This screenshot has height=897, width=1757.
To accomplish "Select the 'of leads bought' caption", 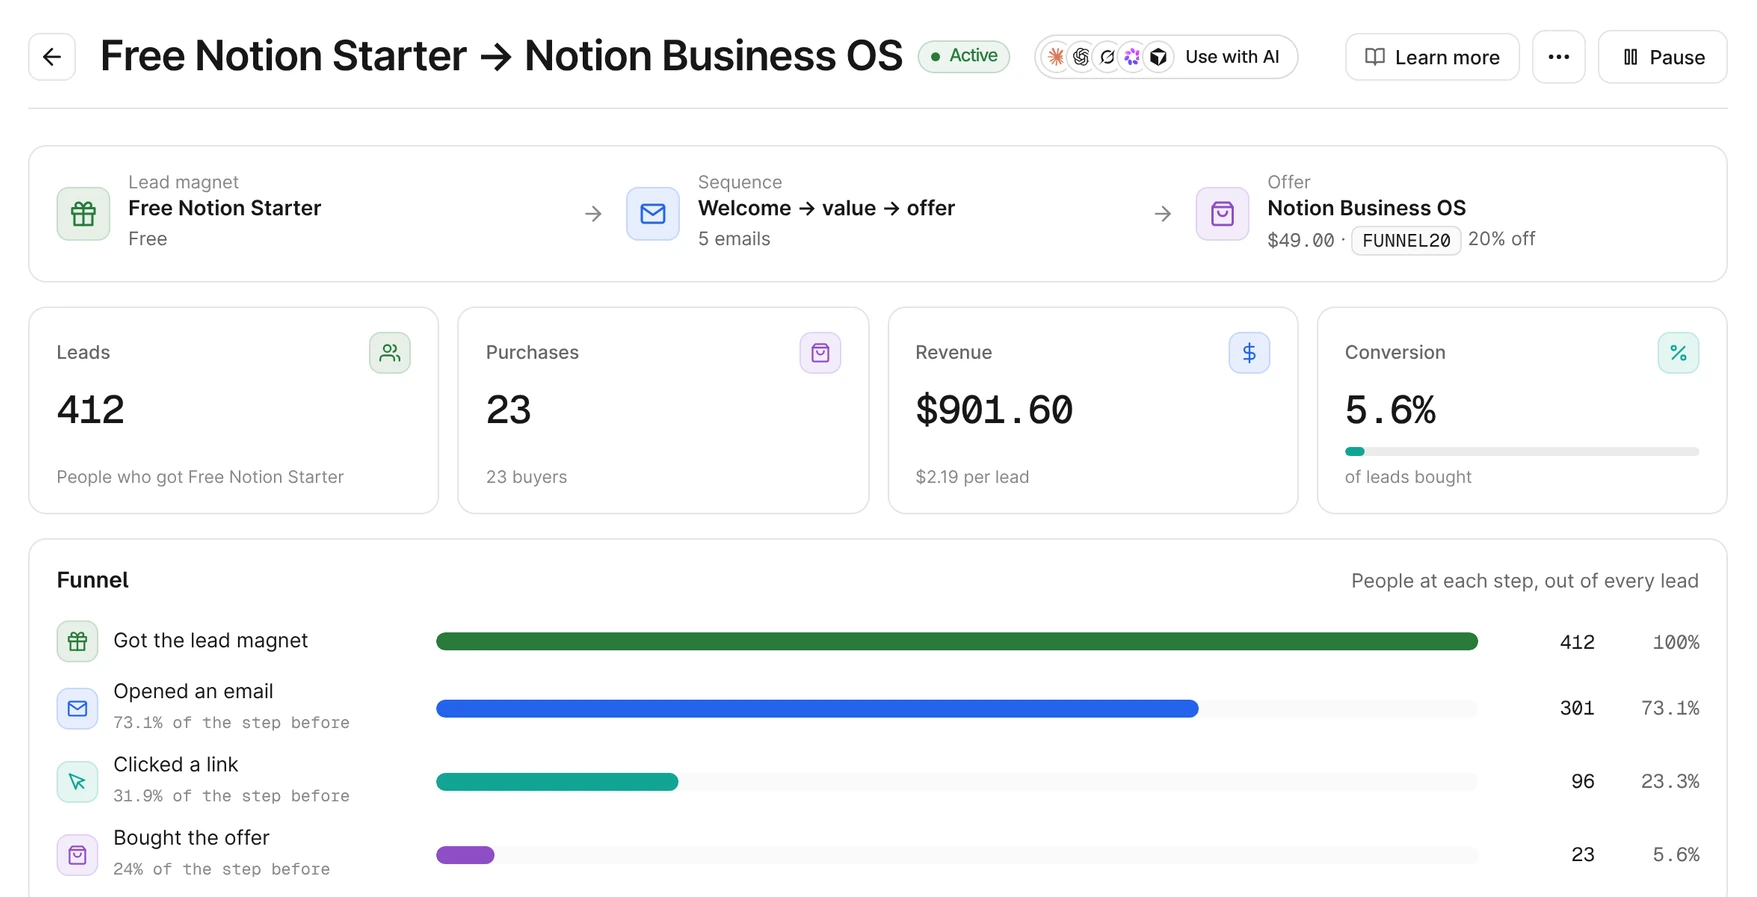I will coord(1408,477).
